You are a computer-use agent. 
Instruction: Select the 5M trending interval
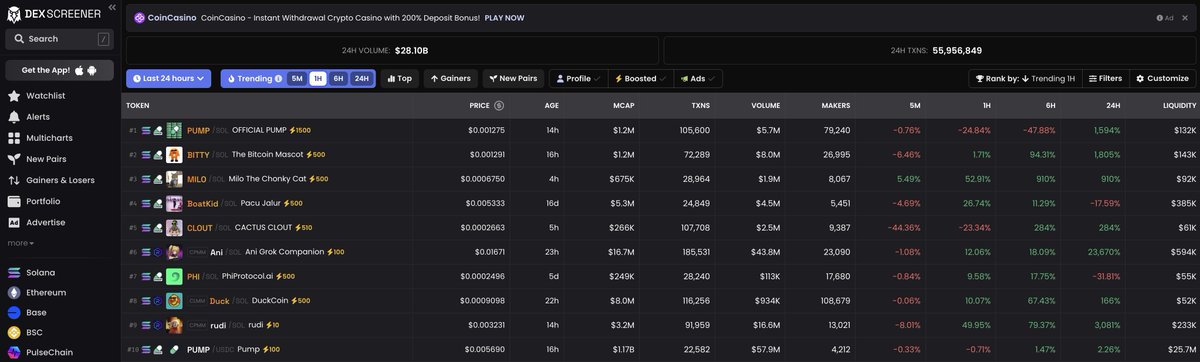pos(297,78)
